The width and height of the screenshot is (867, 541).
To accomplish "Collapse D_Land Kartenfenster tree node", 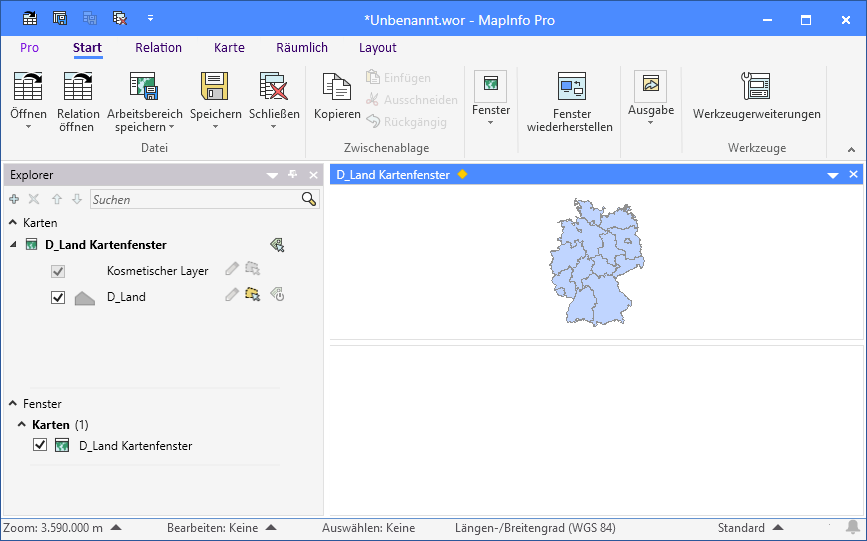I will 13,245.
